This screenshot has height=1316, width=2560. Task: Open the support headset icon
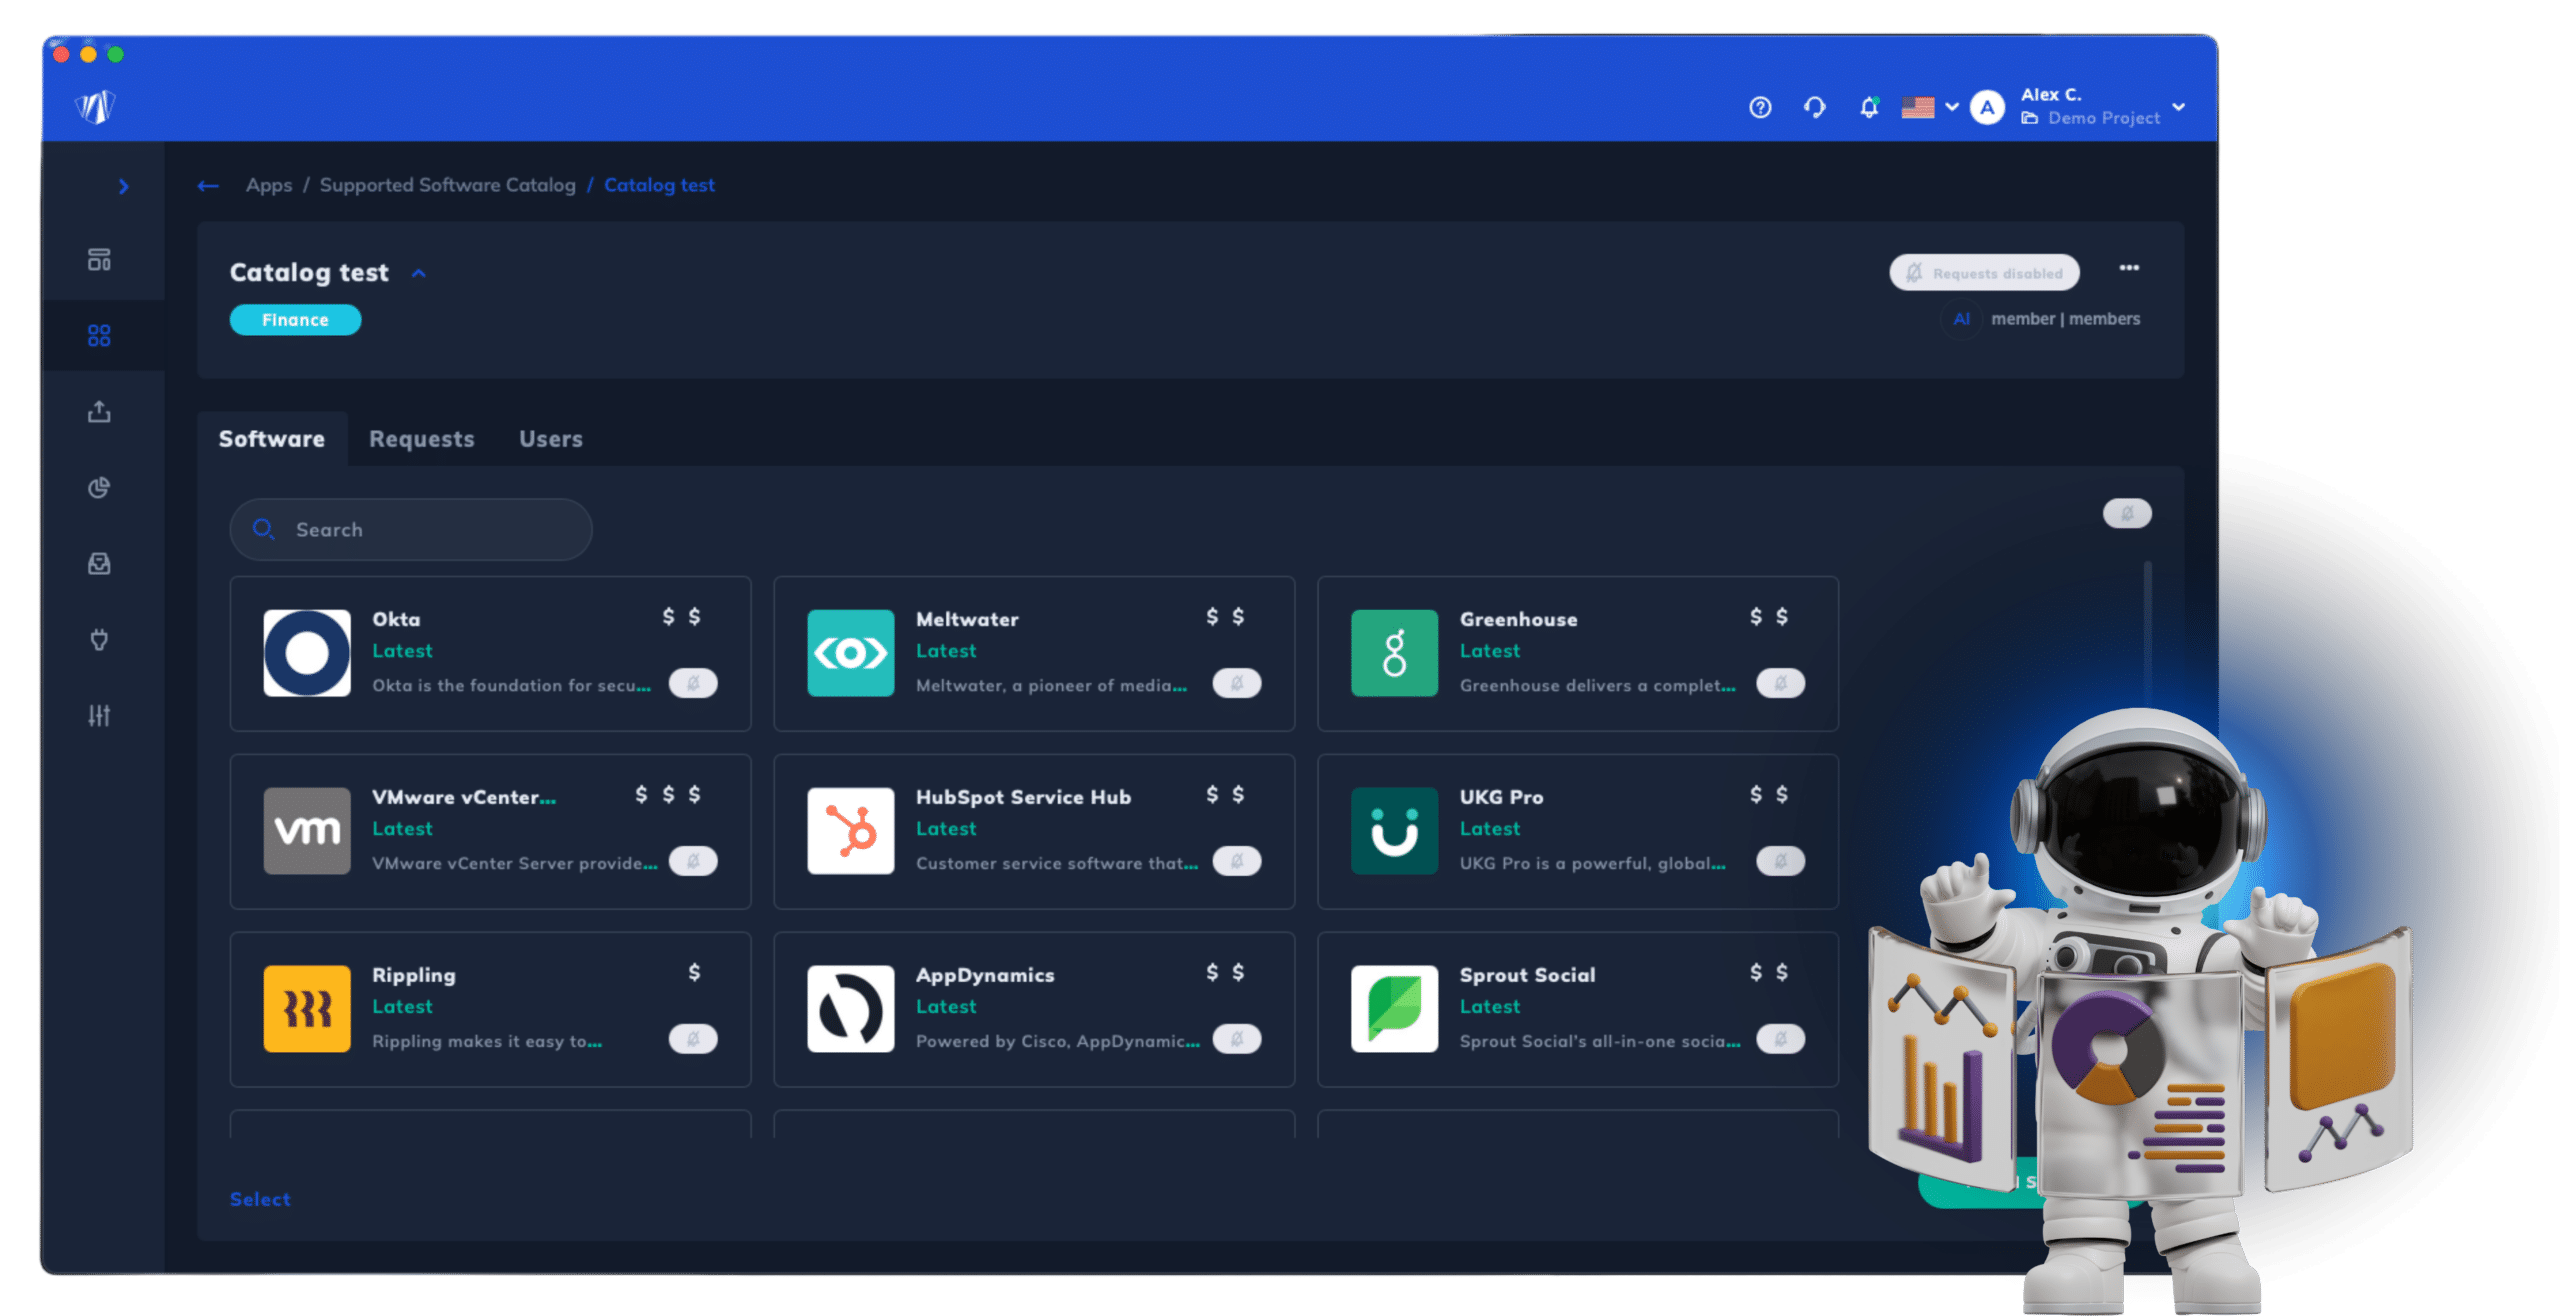1815,107
